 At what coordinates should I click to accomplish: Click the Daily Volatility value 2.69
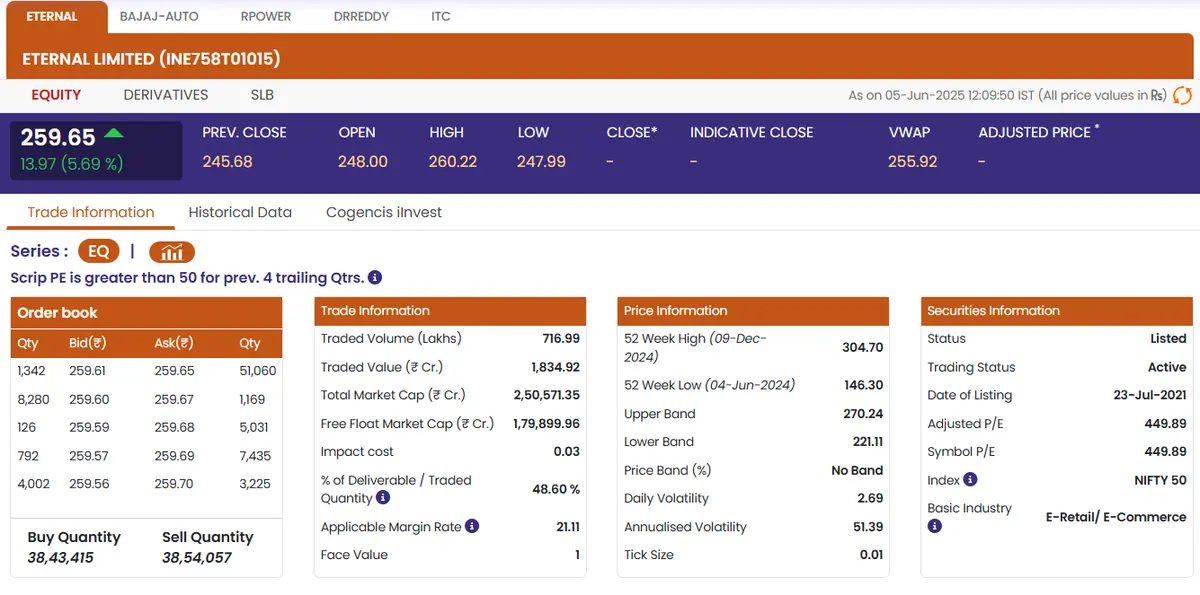pyautogui.click(x=871, y=498)
